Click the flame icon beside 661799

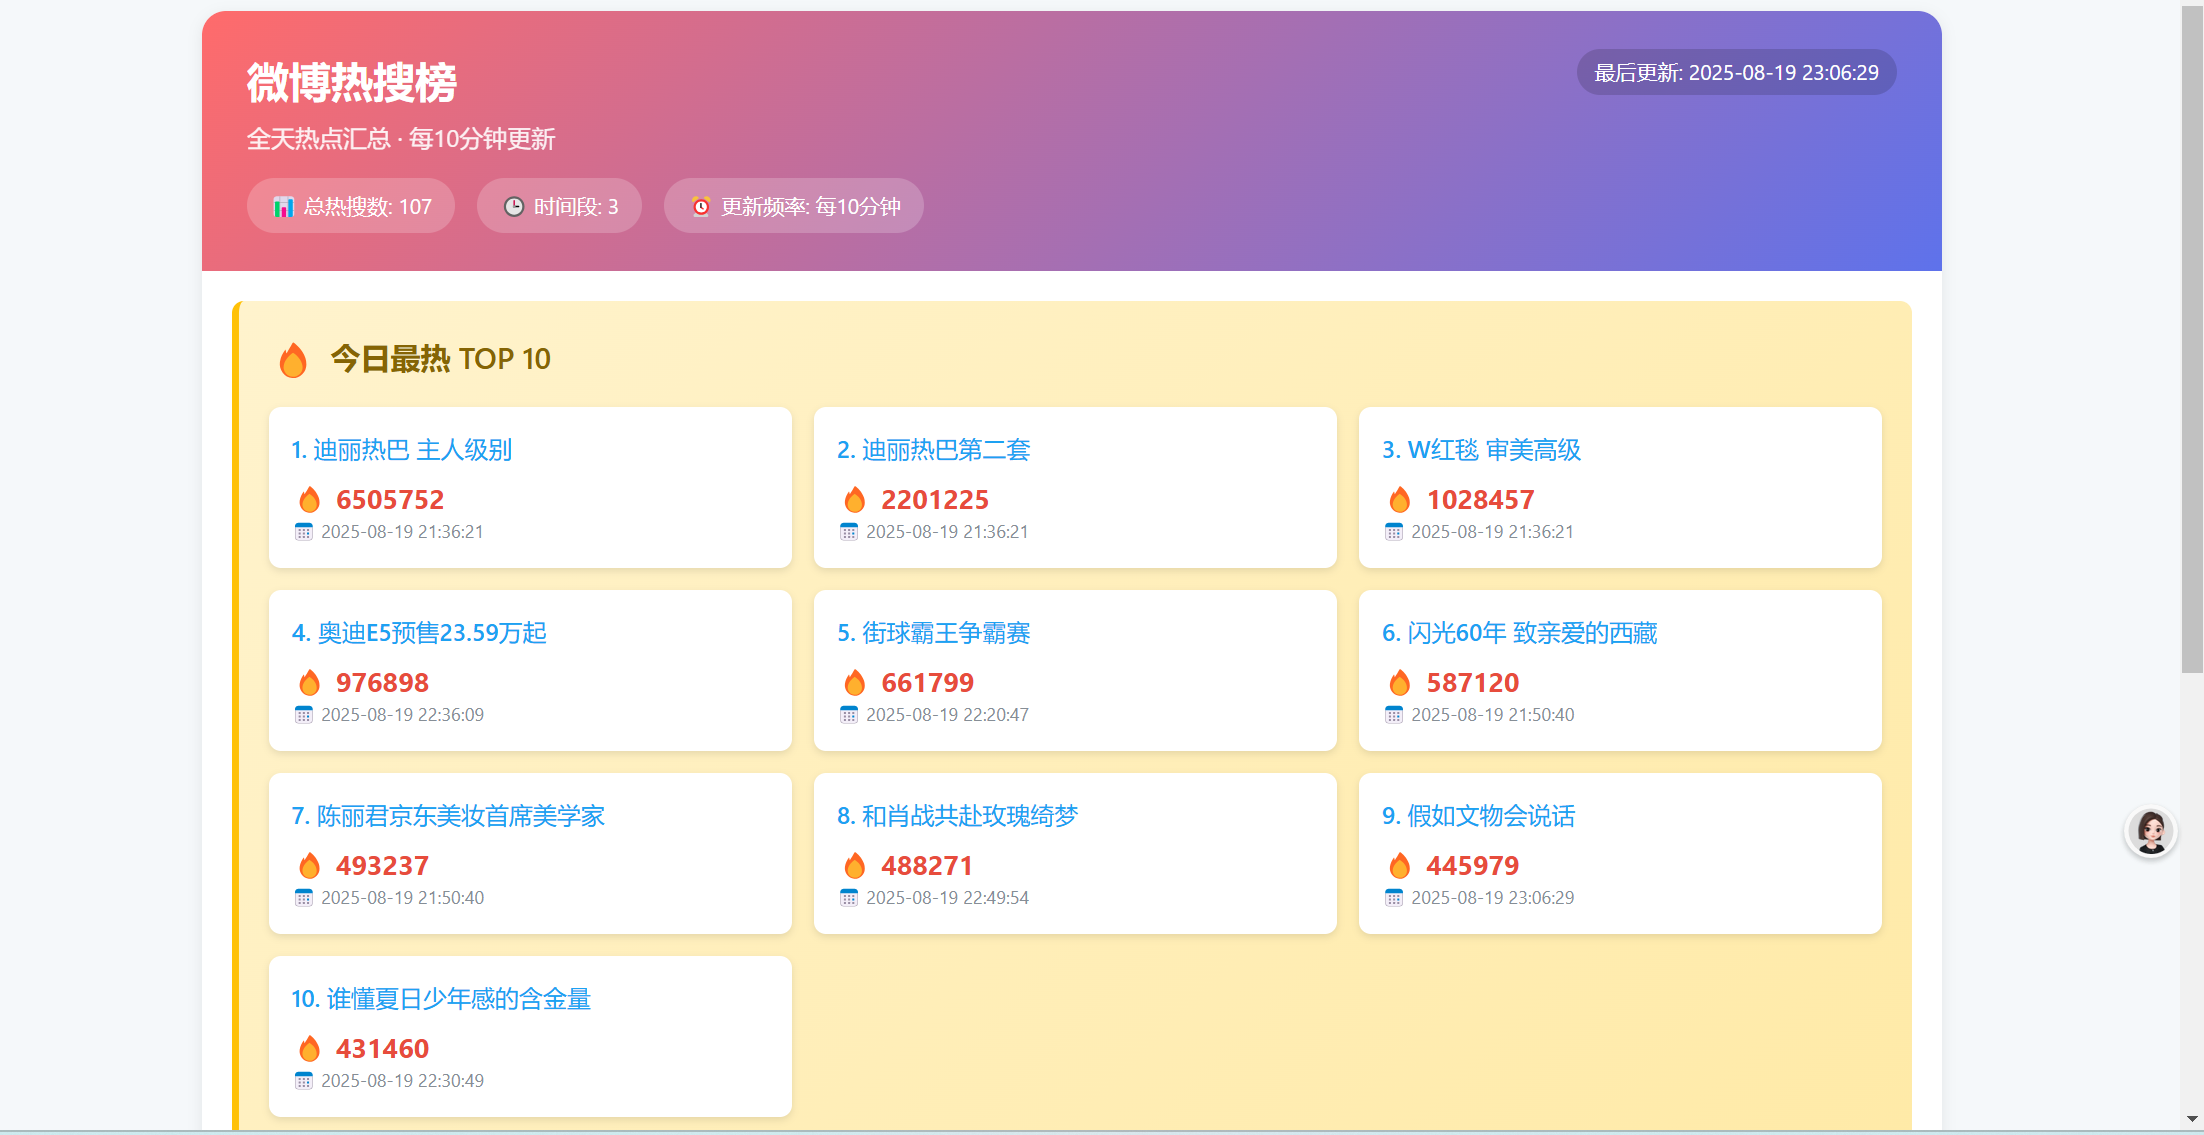[x=855, y=683]
